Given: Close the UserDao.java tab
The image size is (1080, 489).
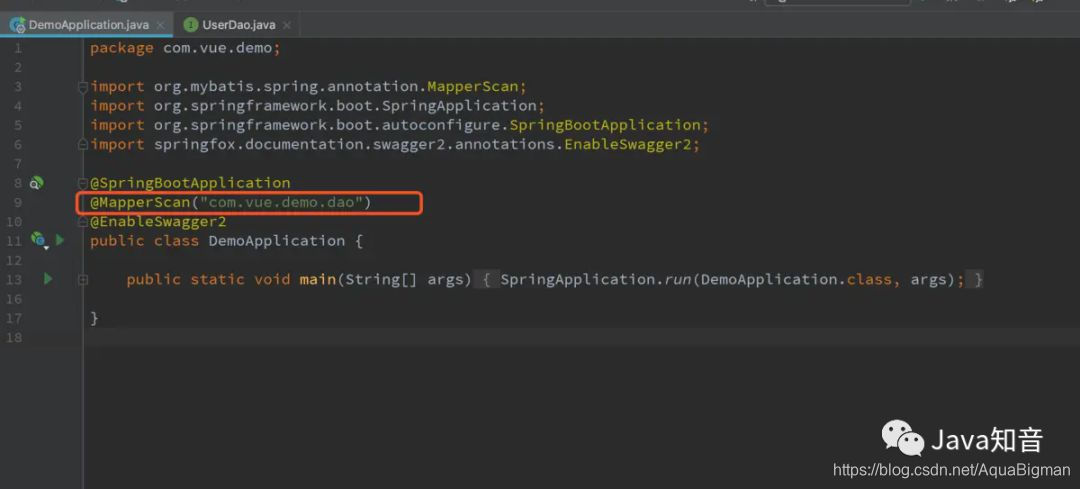Looking at the screenshot, I should 287,25.
